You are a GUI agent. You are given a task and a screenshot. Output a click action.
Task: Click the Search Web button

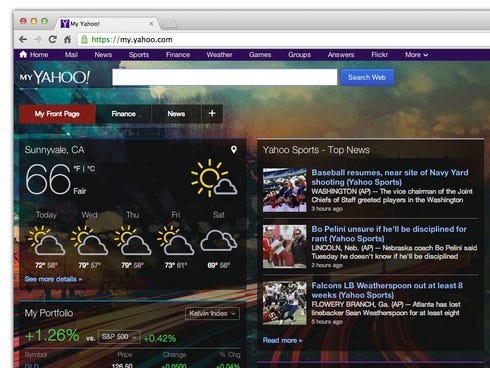(x=367, y=77)
